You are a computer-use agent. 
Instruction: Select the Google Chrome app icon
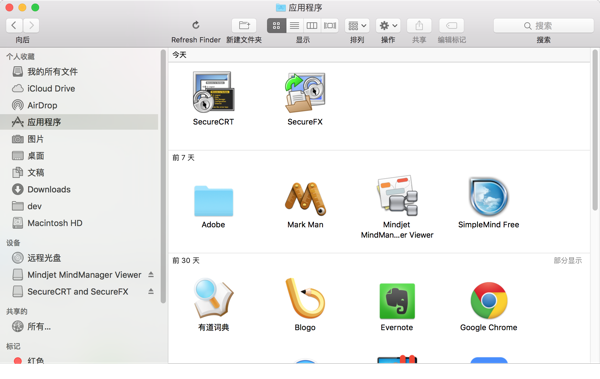coord(489,301)
